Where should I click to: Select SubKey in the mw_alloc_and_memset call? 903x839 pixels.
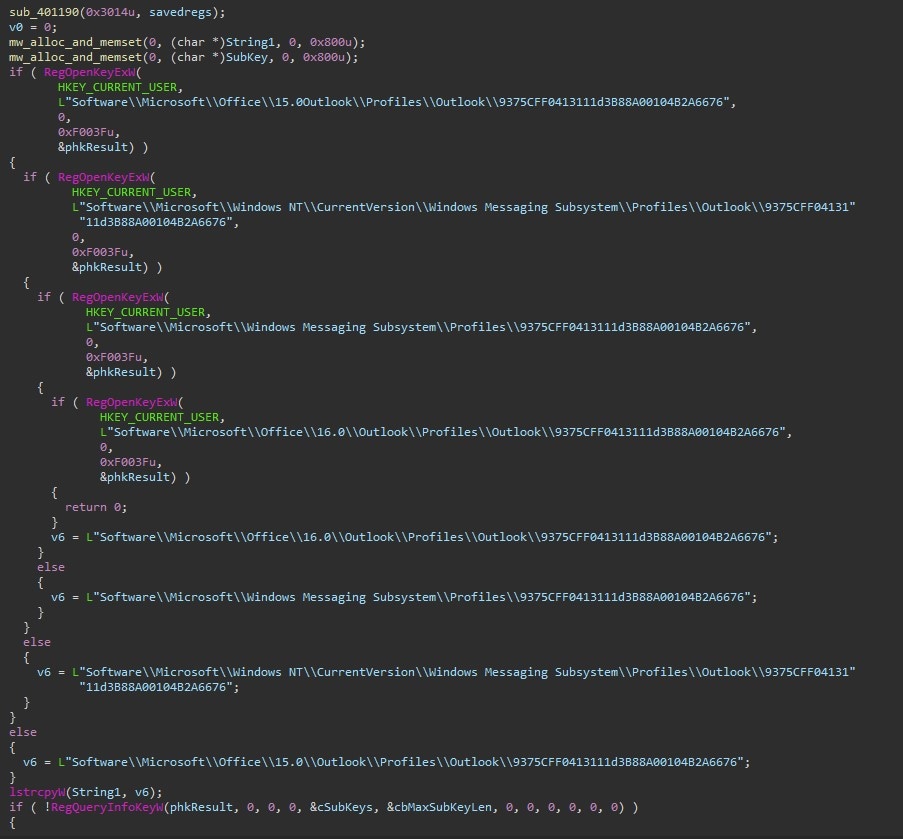(246, 57)
